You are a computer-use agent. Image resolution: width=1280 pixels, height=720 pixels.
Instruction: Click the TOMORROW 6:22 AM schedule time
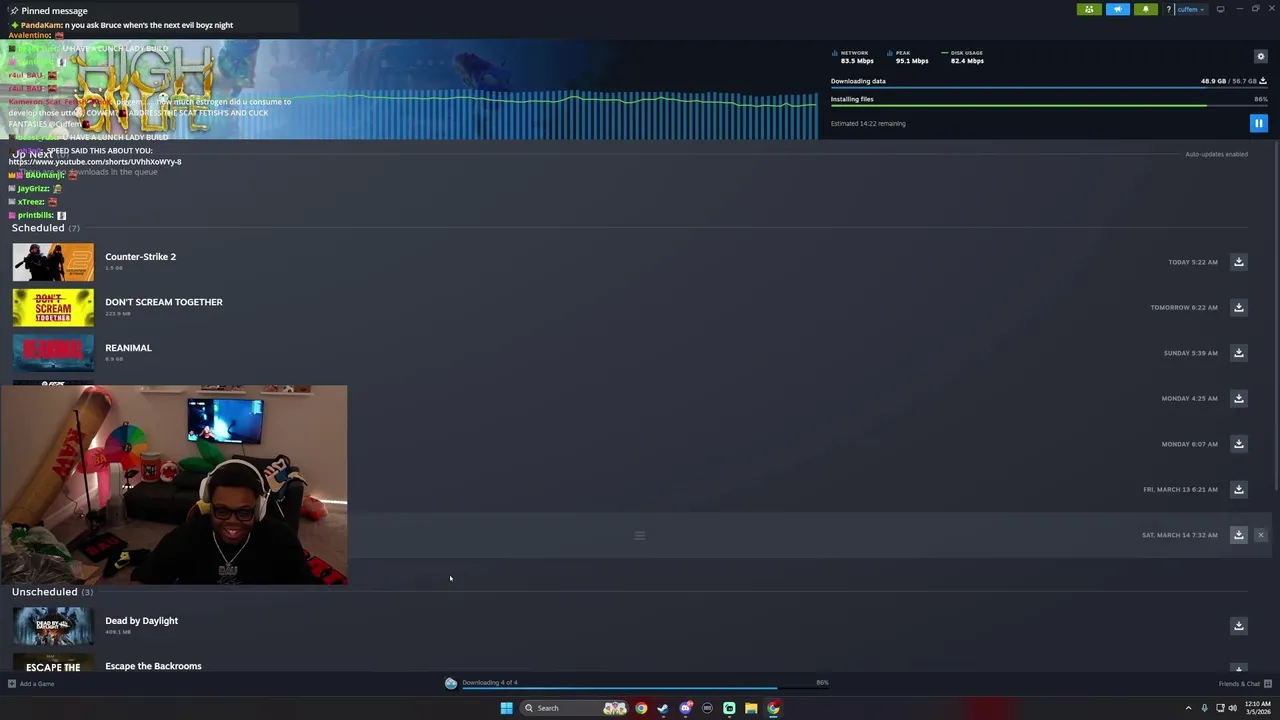tap(1184, 307)
